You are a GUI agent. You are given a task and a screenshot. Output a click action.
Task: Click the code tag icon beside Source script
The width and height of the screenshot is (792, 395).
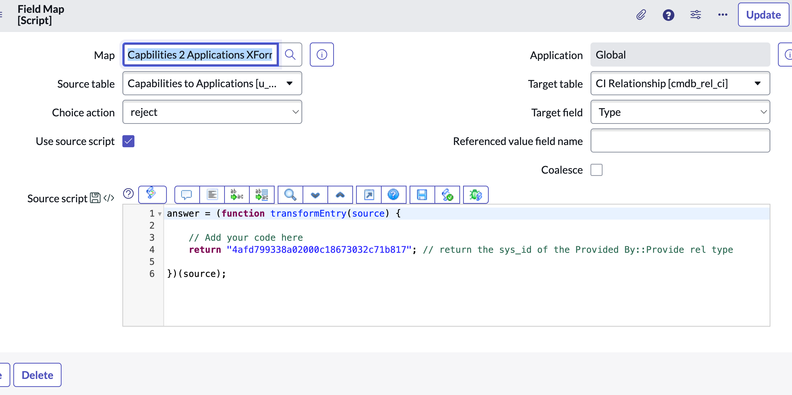click(109, 198)
